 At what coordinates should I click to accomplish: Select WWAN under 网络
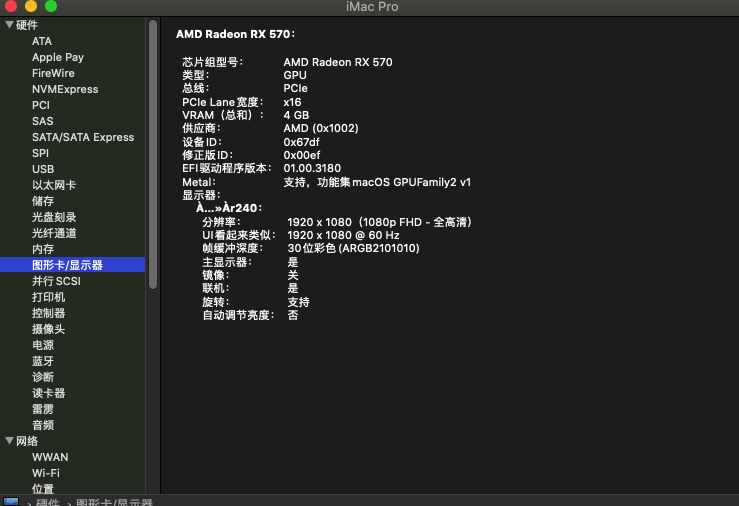click(50, 457)
